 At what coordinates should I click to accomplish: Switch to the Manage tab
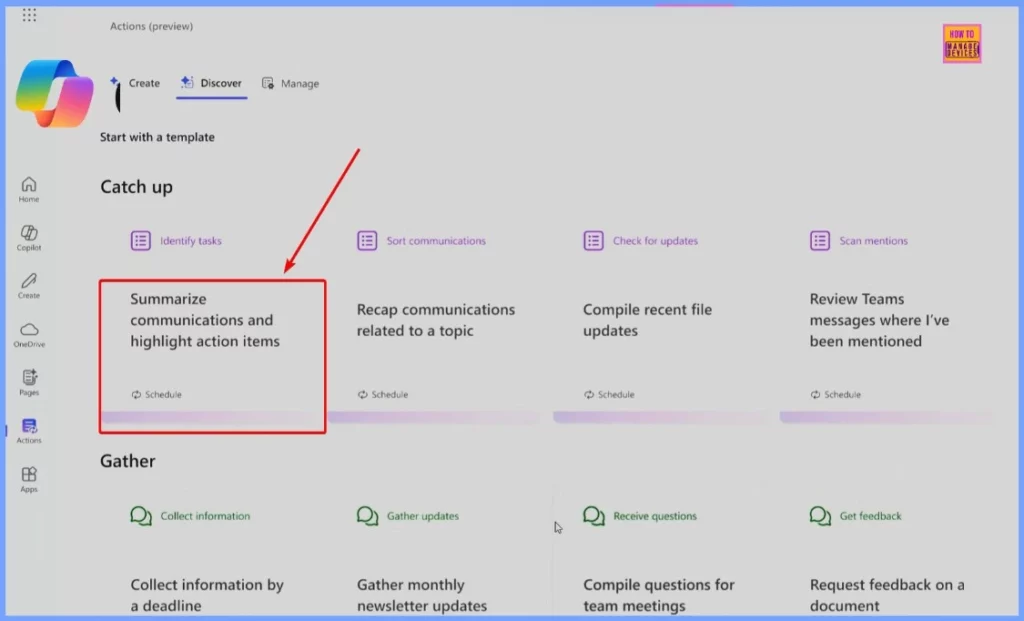coord(291,83)
